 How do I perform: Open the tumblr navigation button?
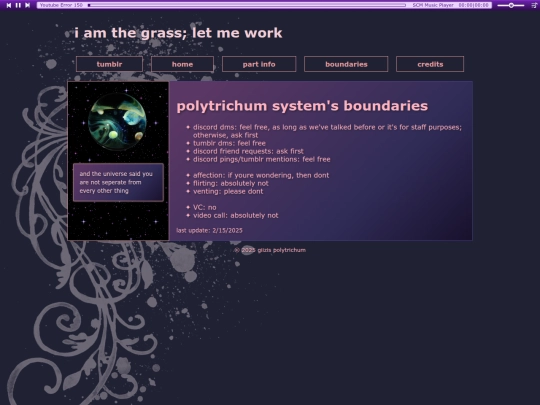tap(109, 64)
